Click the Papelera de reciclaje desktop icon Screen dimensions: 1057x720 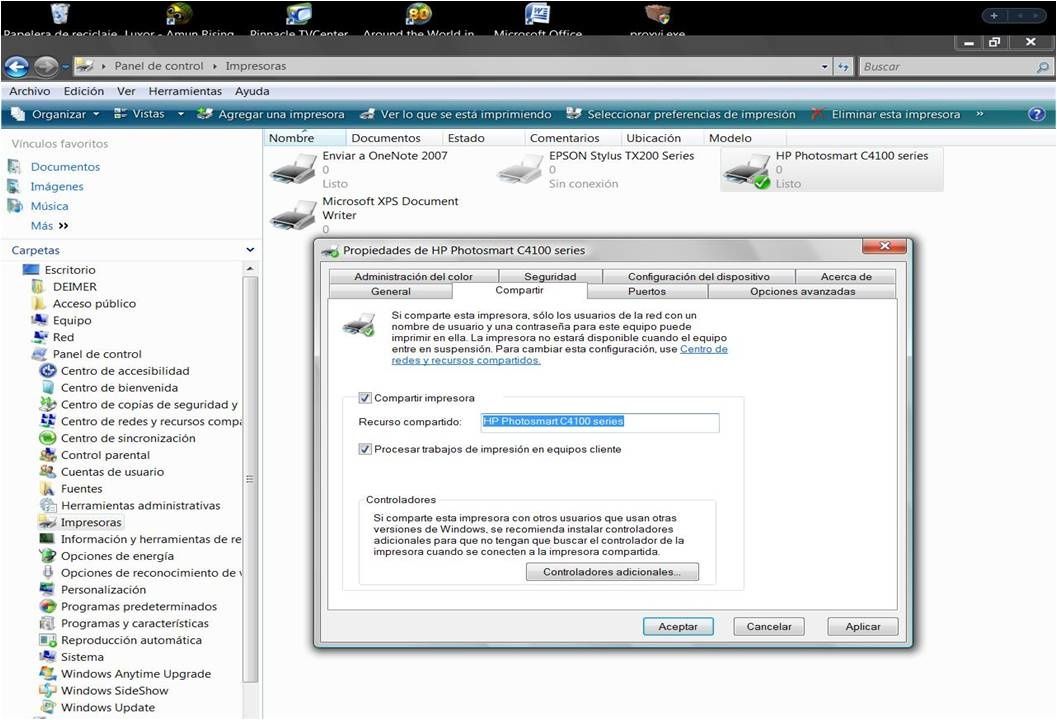(x=61, y=13)
